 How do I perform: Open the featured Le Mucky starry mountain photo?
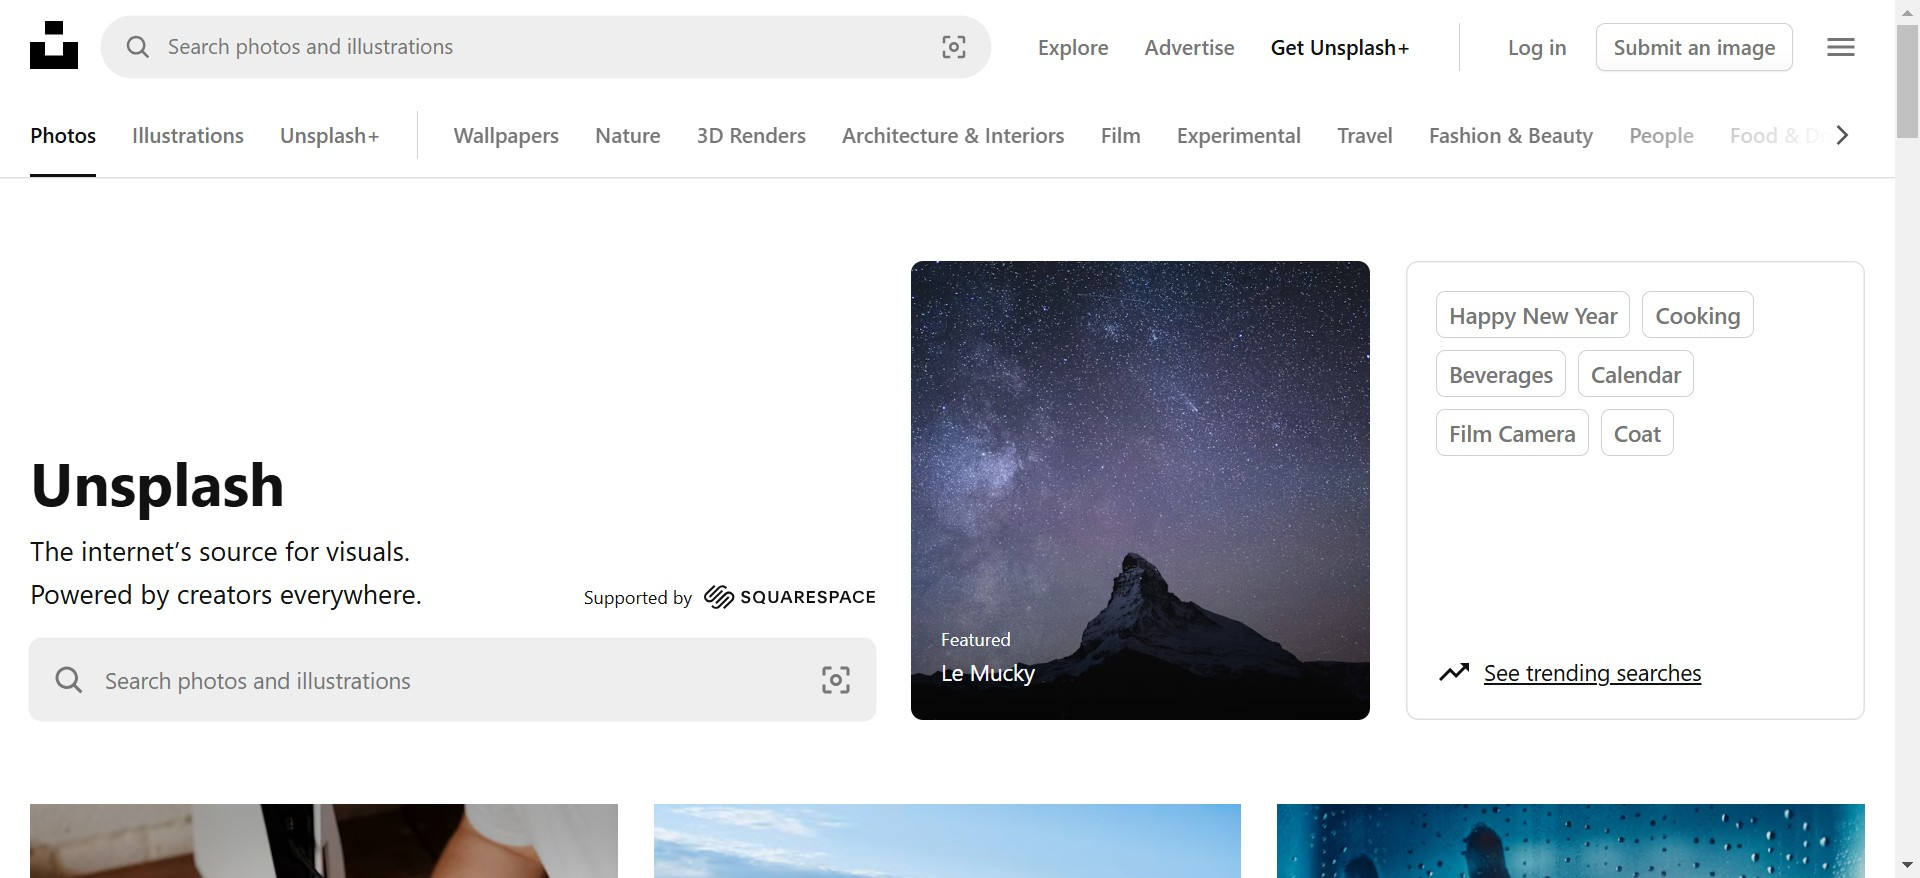[1140, 490]
